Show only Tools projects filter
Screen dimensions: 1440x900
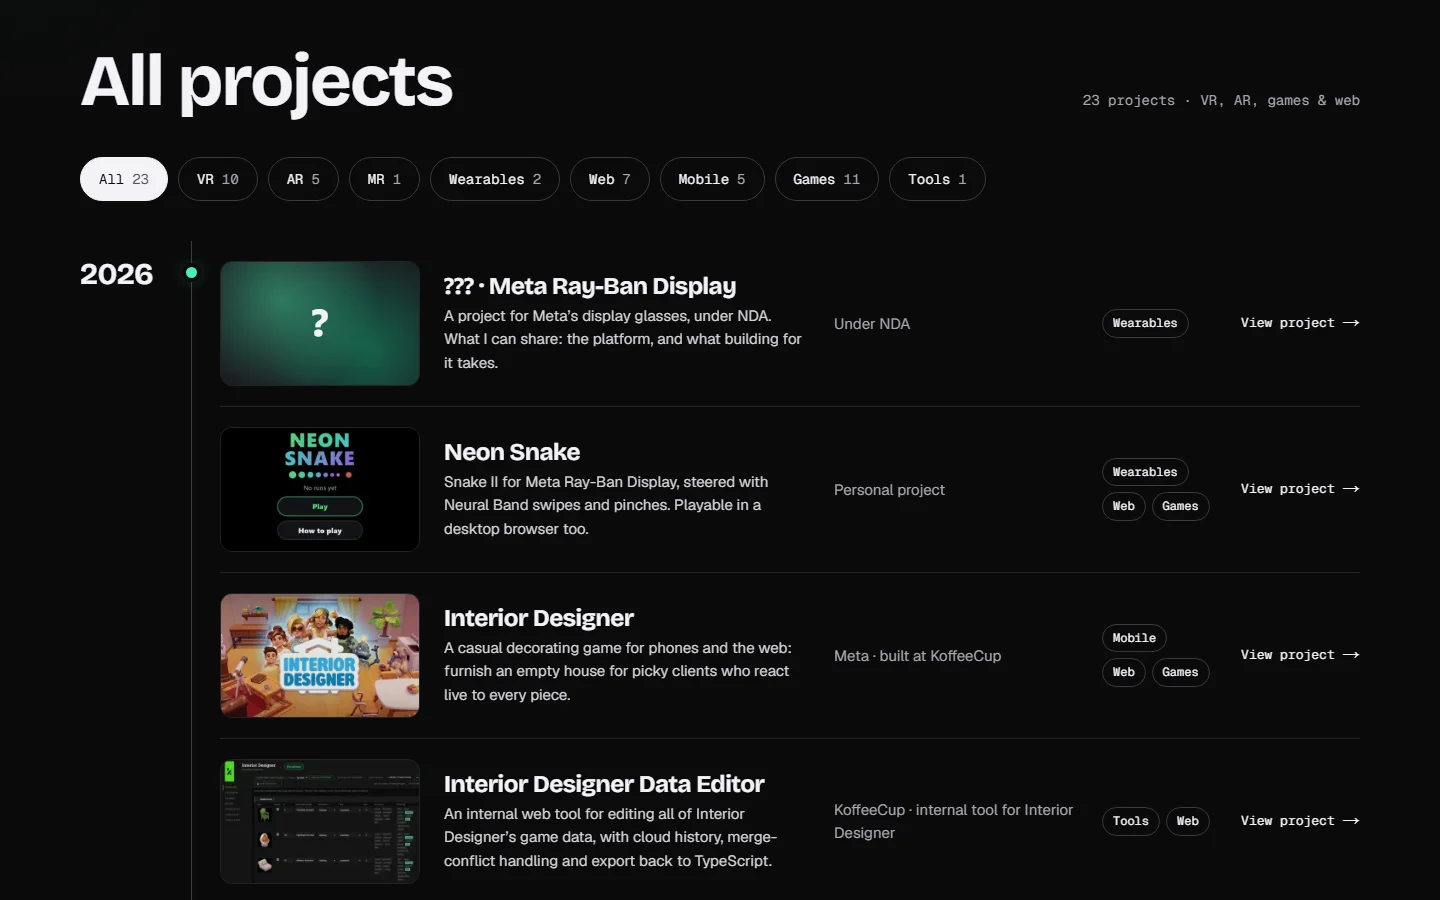point(937,179)
